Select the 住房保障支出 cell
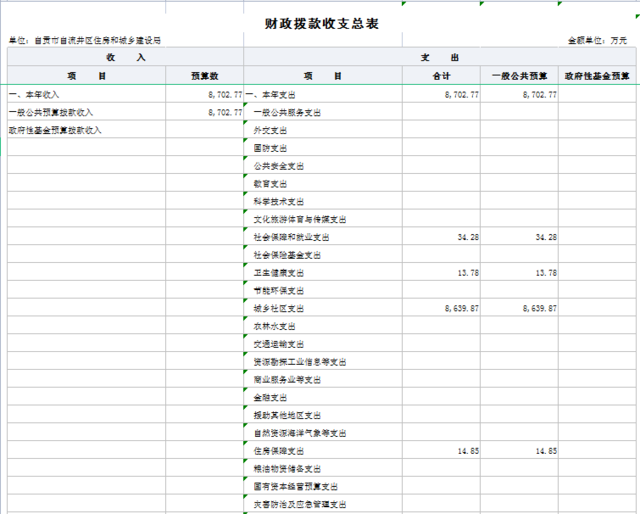 [279, 452]
